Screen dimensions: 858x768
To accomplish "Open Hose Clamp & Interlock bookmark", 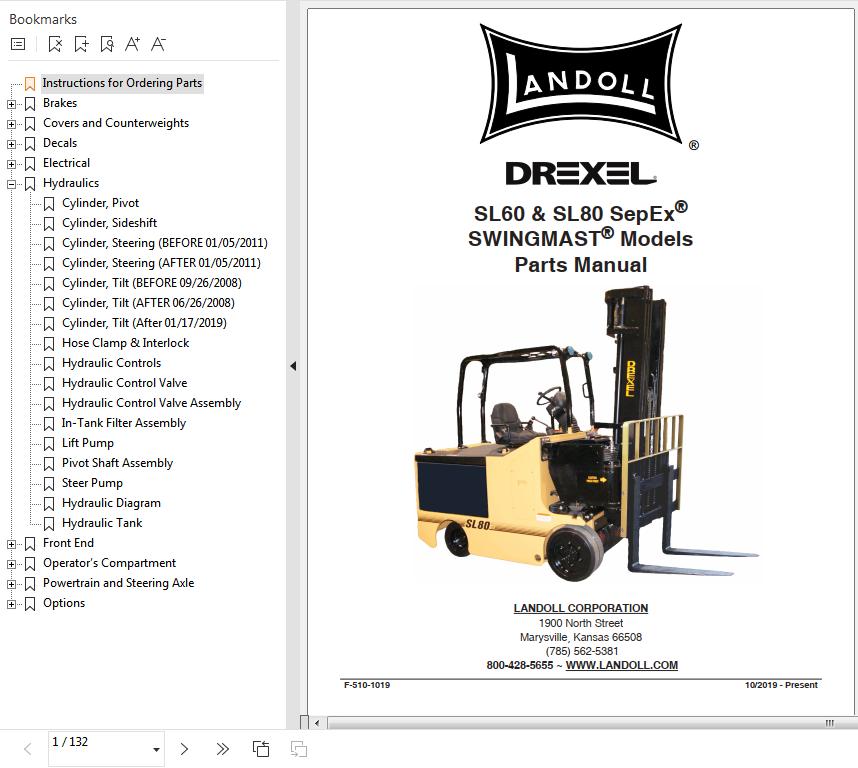I will [x=125, y=343].
